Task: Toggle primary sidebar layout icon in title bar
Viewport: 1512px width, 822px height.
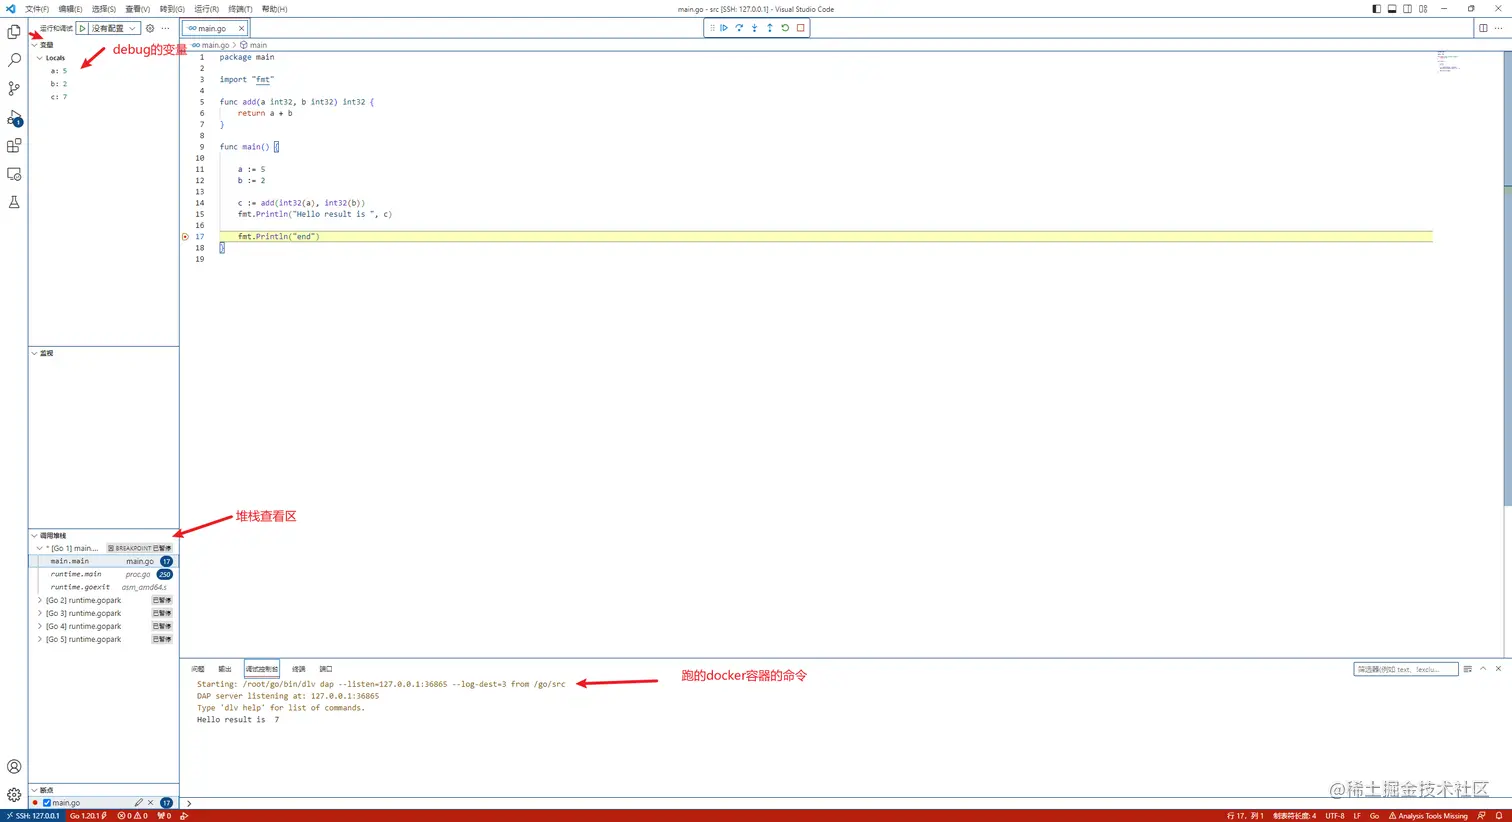Action: 1376,9
